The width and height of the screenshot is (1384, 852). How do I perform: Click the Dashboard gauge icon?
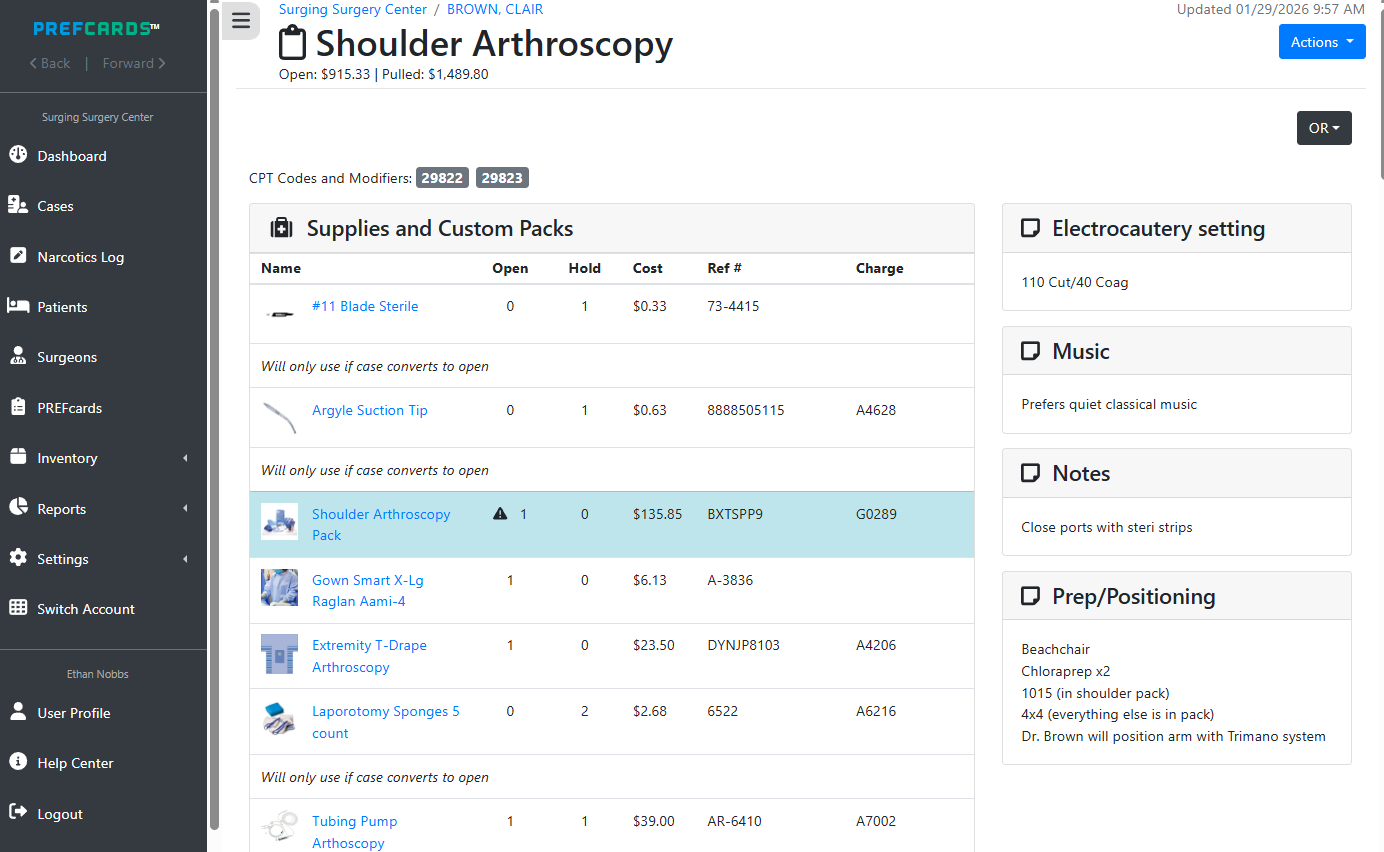(x=18, y=155)
